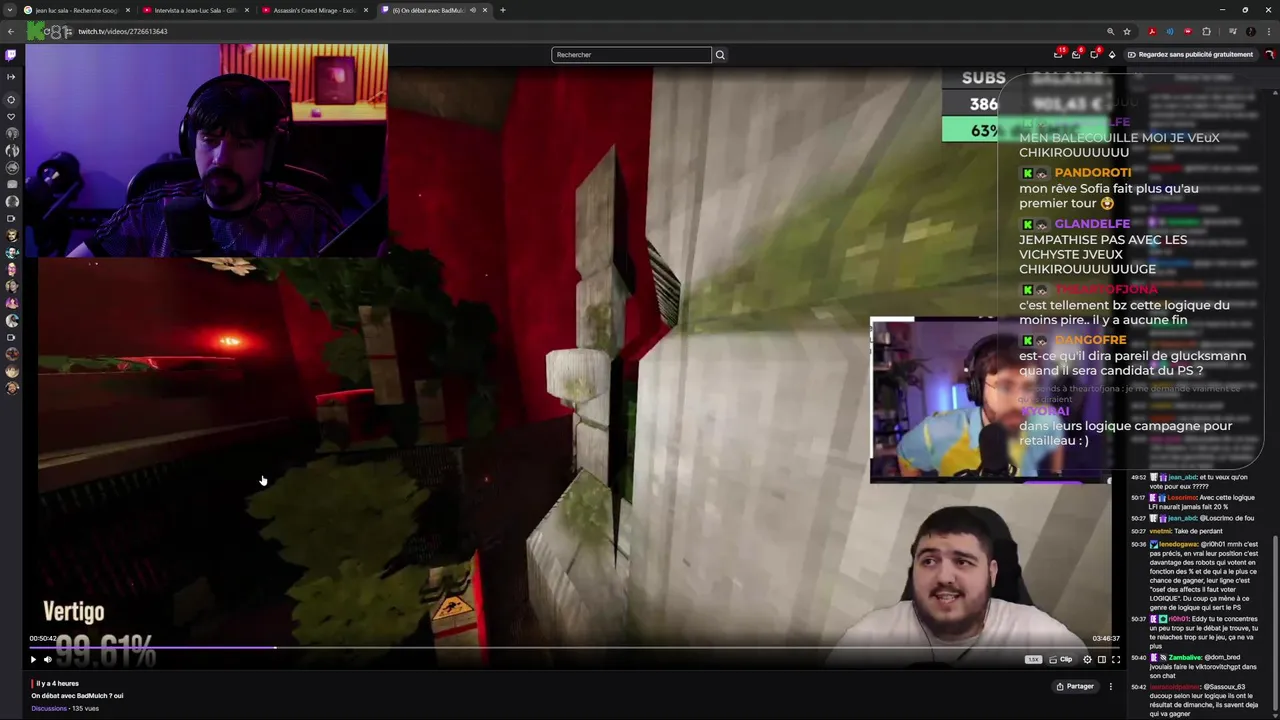Image resolution: width=1280 pixels, height=720 pixels.
Task: Switch to jean luc sala Google search tab
Action: point(76,10)
